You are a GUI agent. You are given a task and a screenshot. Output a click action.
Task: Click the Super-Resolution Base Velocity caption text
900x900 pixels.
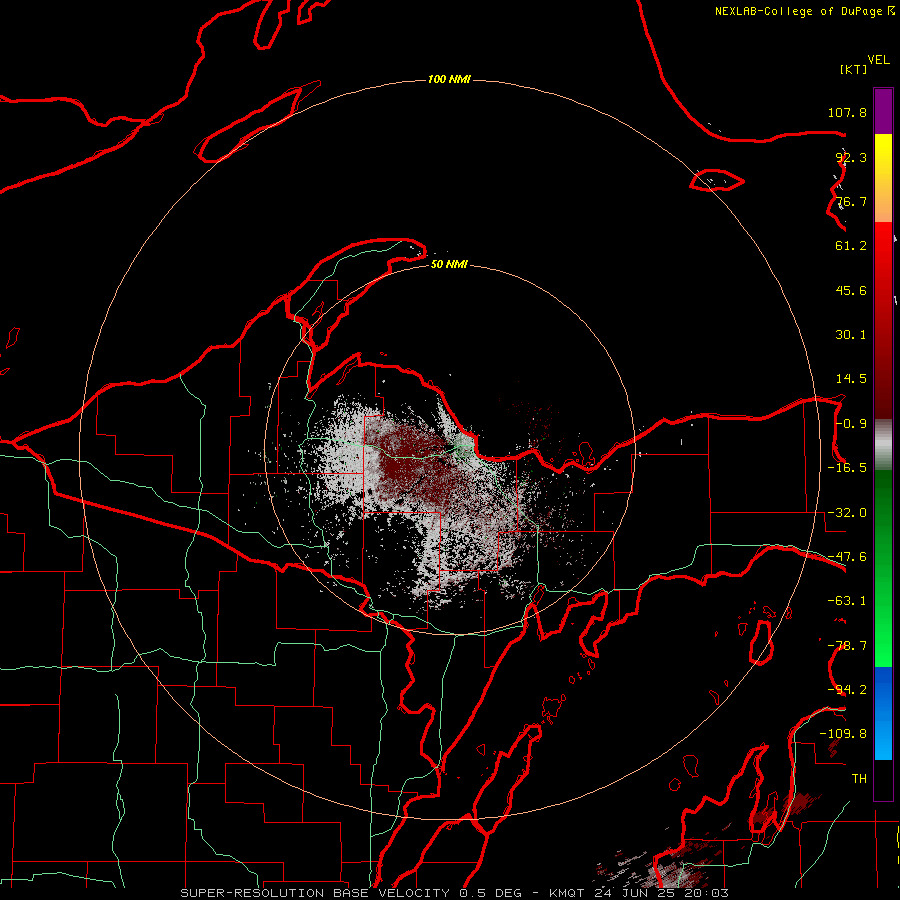pos(455,893)
